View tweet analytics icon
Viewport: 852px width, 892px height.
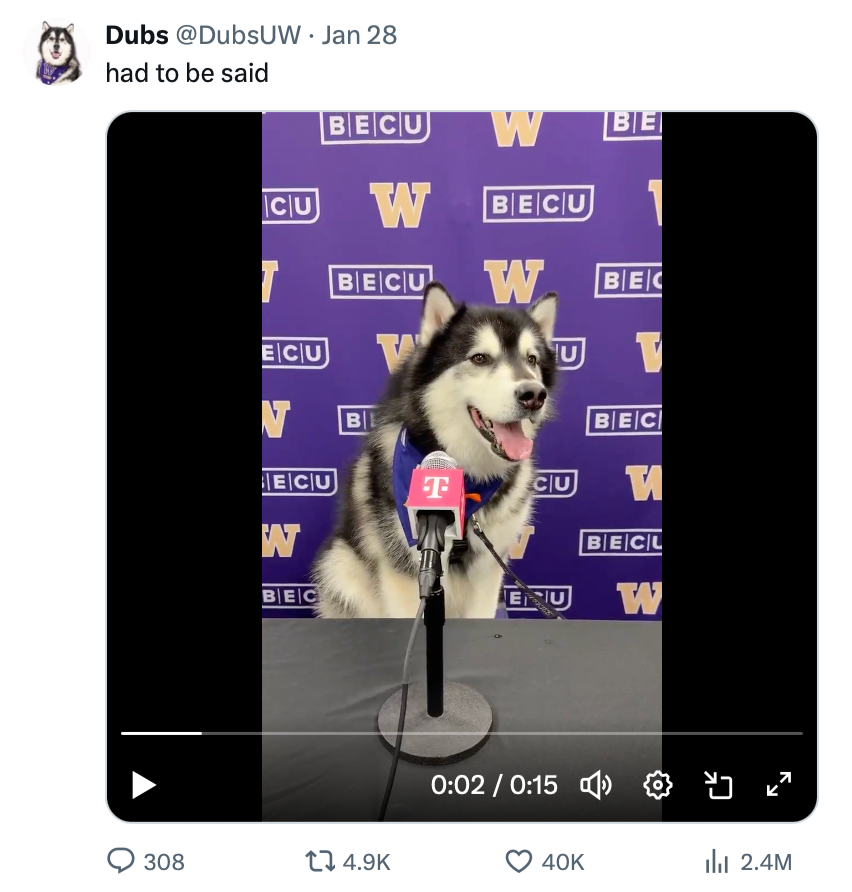pos(717,862)
